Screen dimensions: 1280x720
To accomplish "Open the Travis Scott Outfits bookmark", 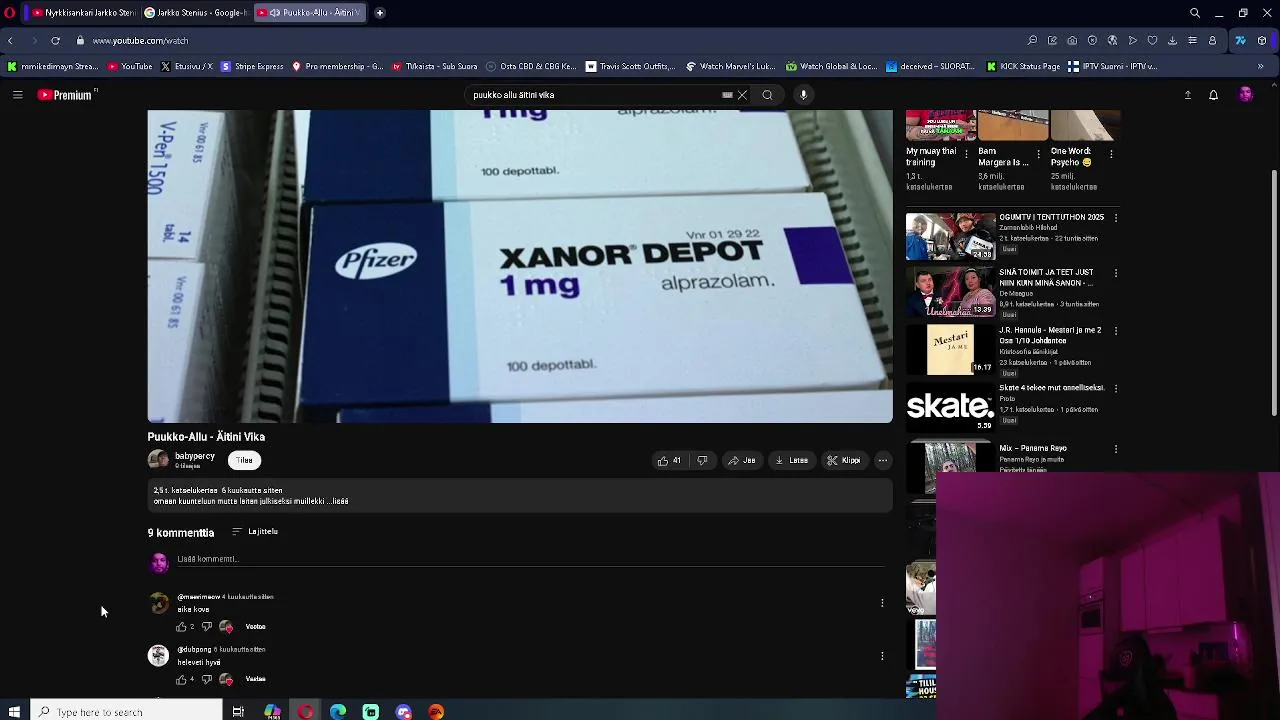I will (x=631, y=67).
